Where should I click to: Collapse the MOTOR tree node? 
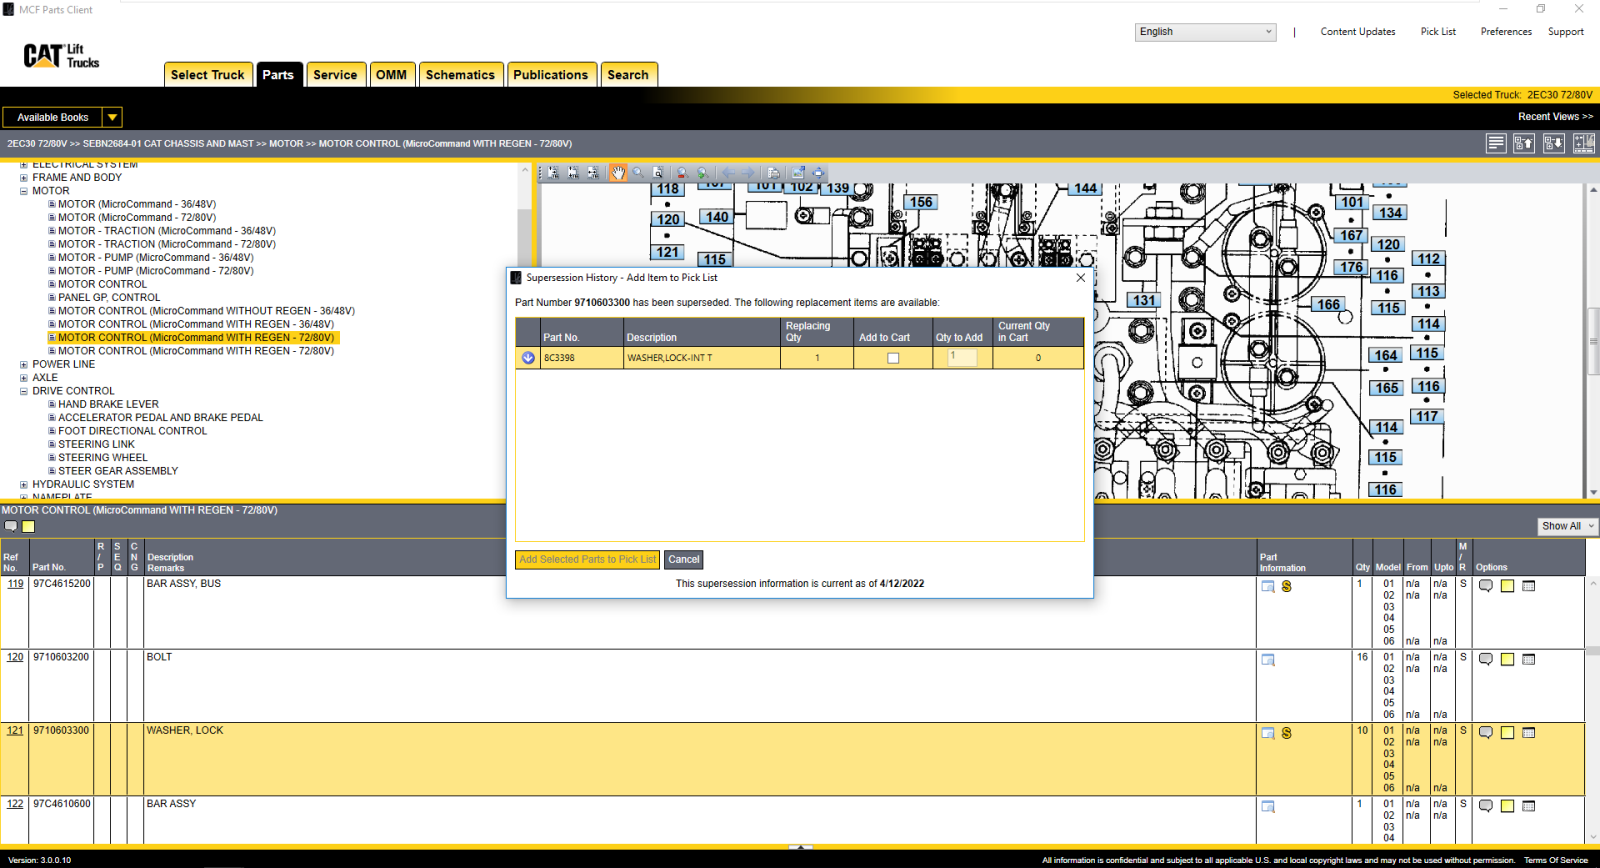coord(24,191)
